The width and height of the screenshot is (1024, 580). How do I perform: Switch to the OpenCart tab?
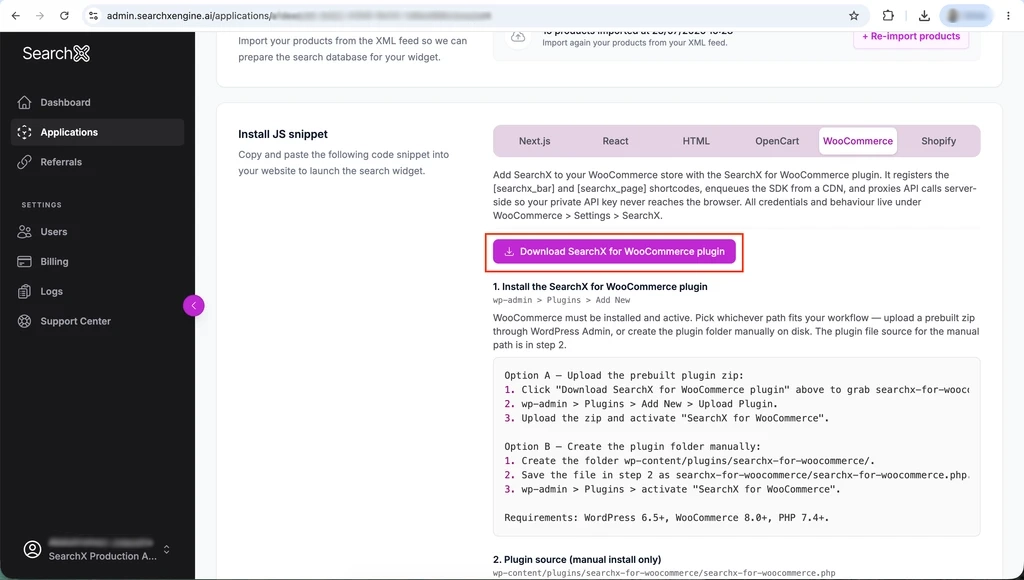tap(777, 141)
